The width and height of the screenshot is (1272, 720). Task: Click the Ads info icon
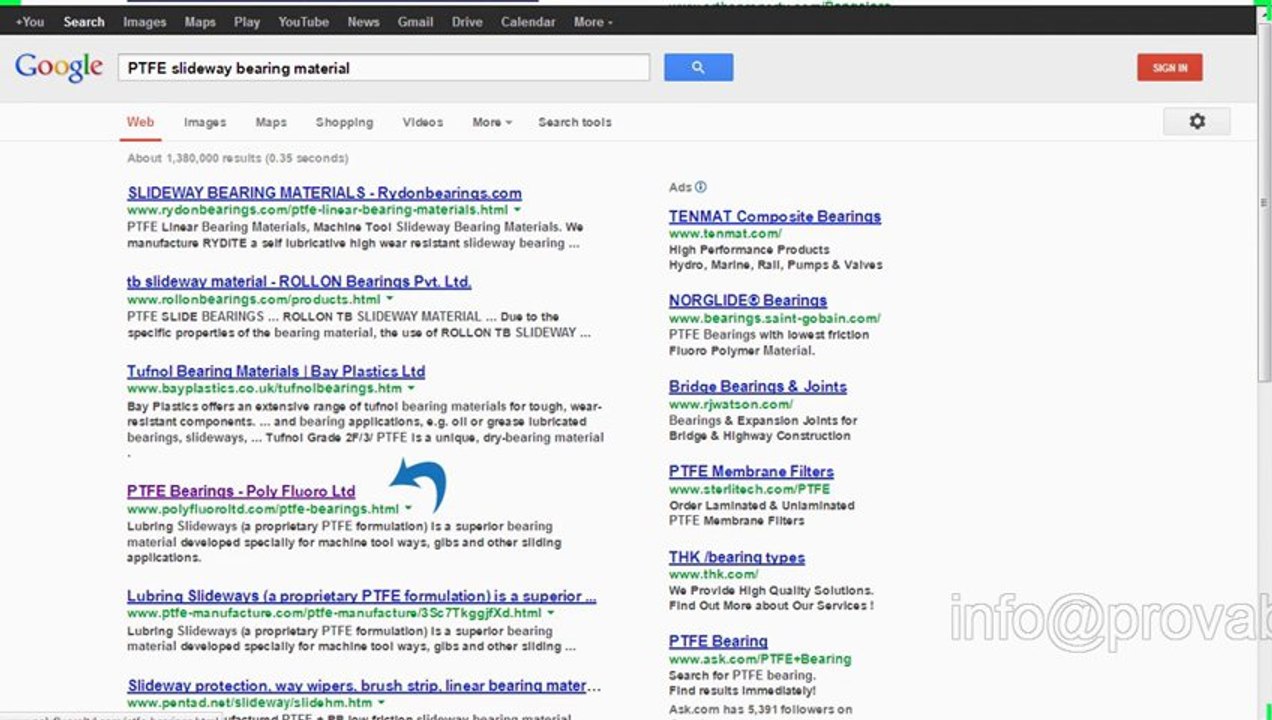point(700,187)
